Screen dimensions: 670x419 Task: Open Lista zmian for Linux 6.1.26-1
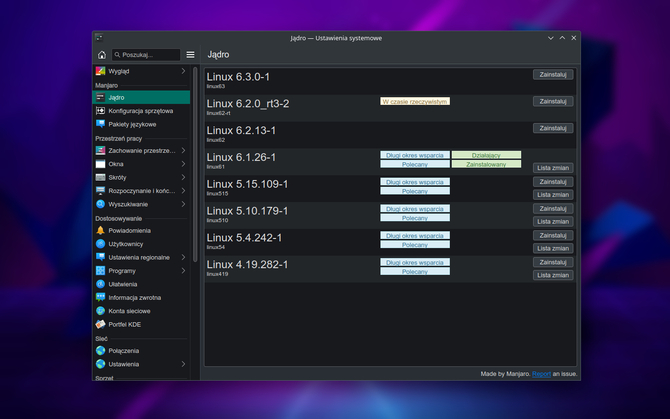pos(553,168)
